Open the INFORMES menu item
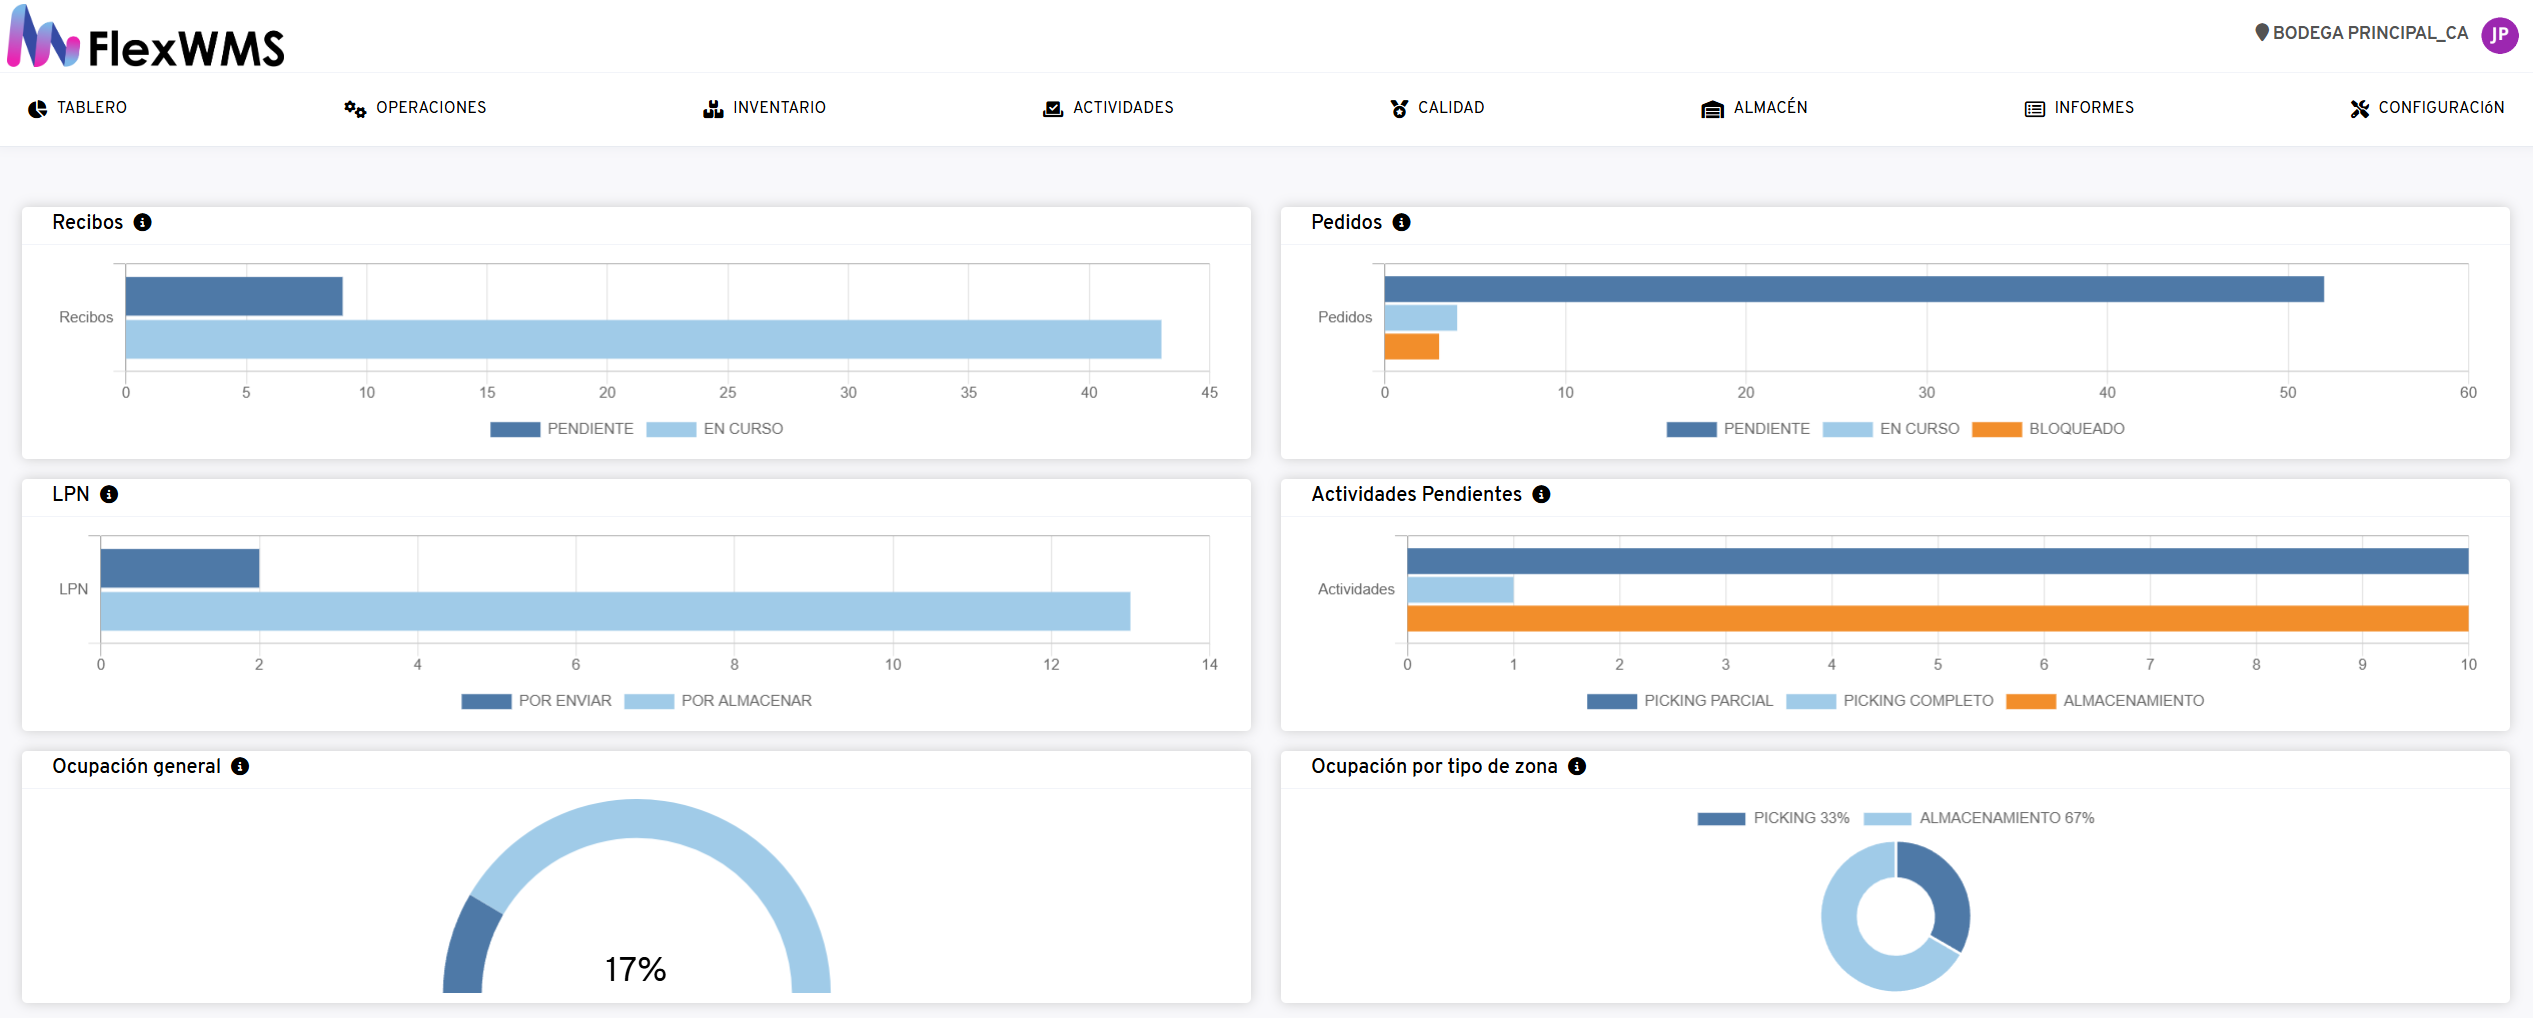The image size is (2533, 1018). click(x=2080, y=108)
